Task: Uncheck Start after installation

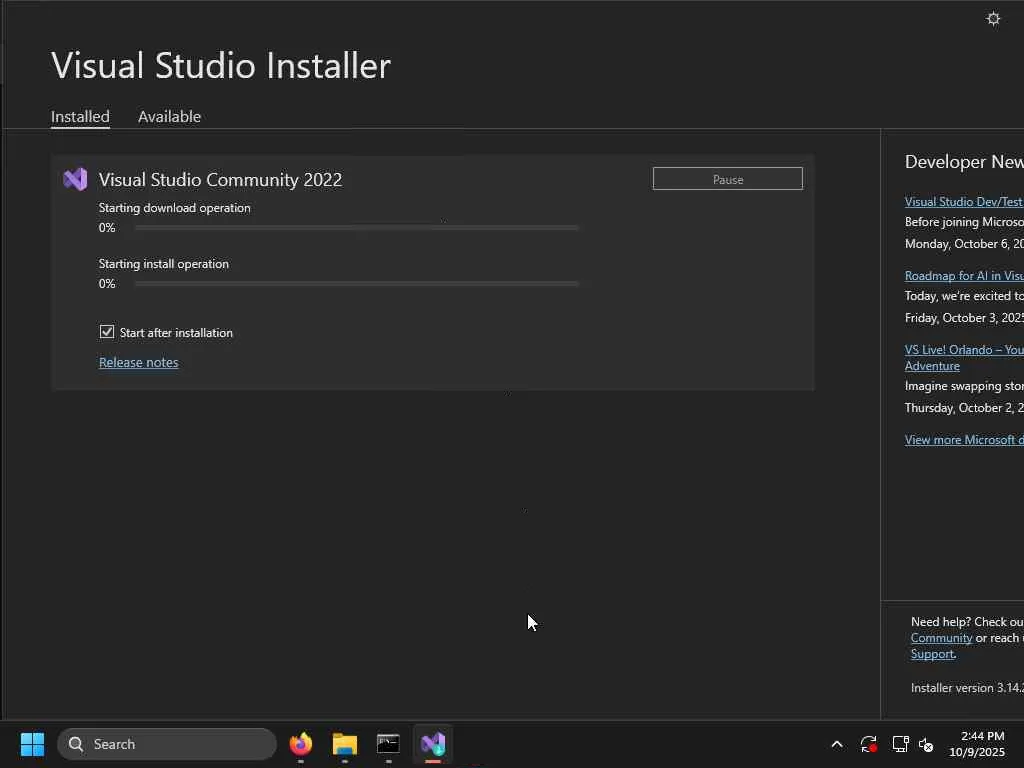Action: (x=106, y=332)
